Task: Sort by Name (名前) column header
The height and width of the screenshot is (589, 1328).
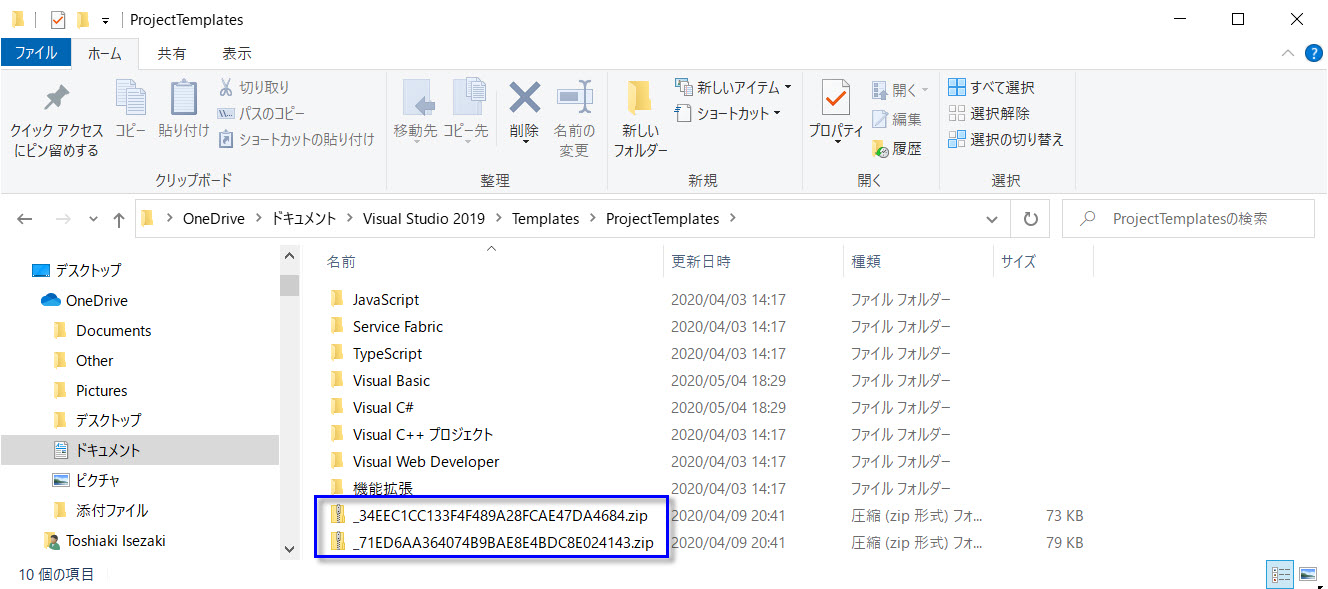Action: (341, 262)
